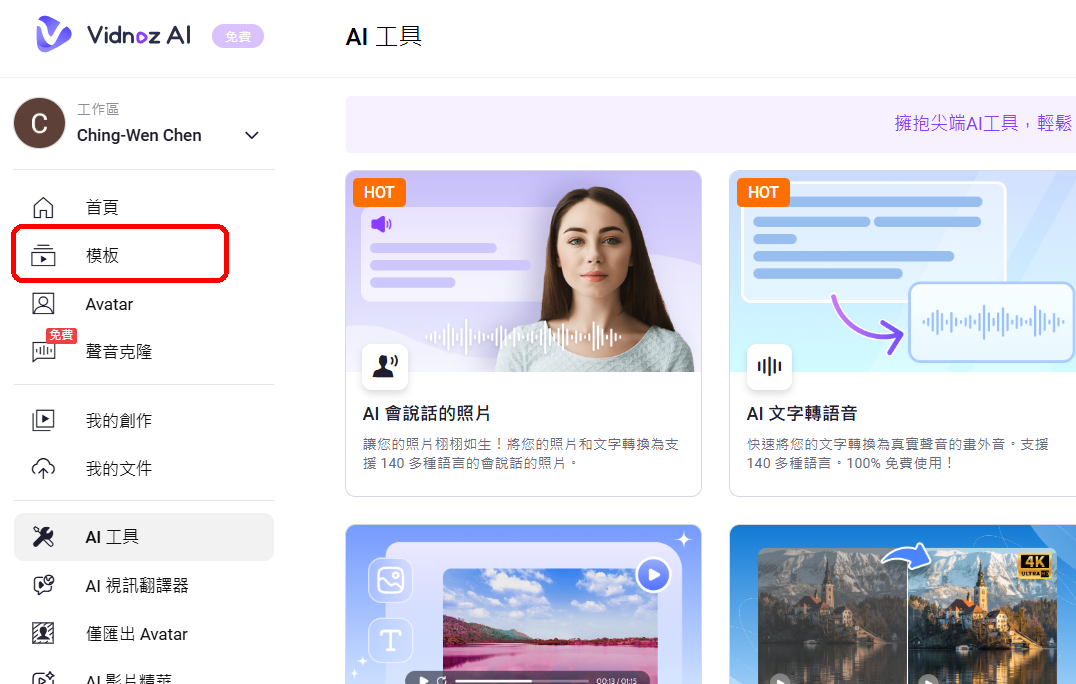Click the Vidnoz AI brand name text
Viewport: 1076px width, 684px height.
click(139, 35)
